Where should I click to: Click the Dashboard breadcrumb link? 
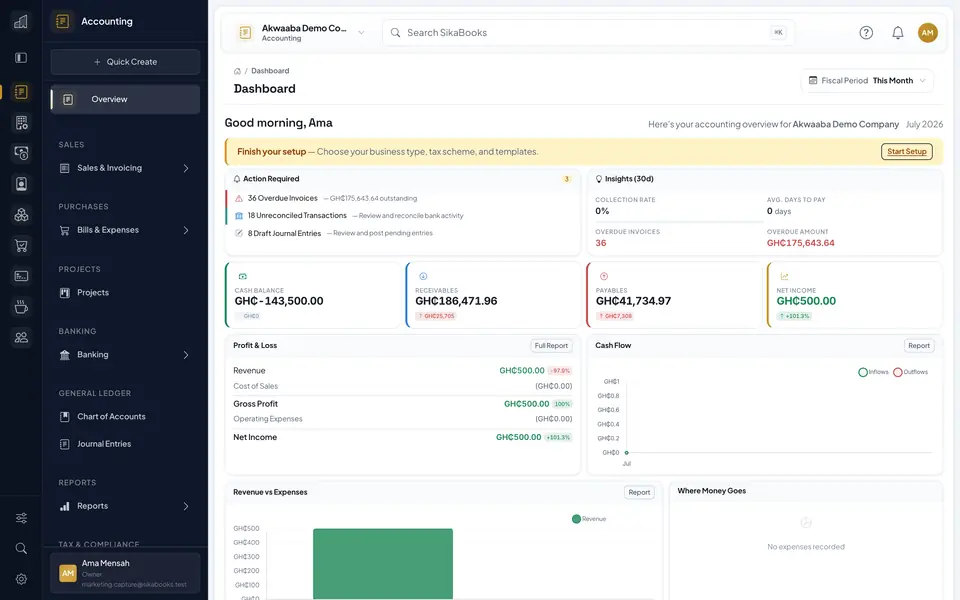270,71
